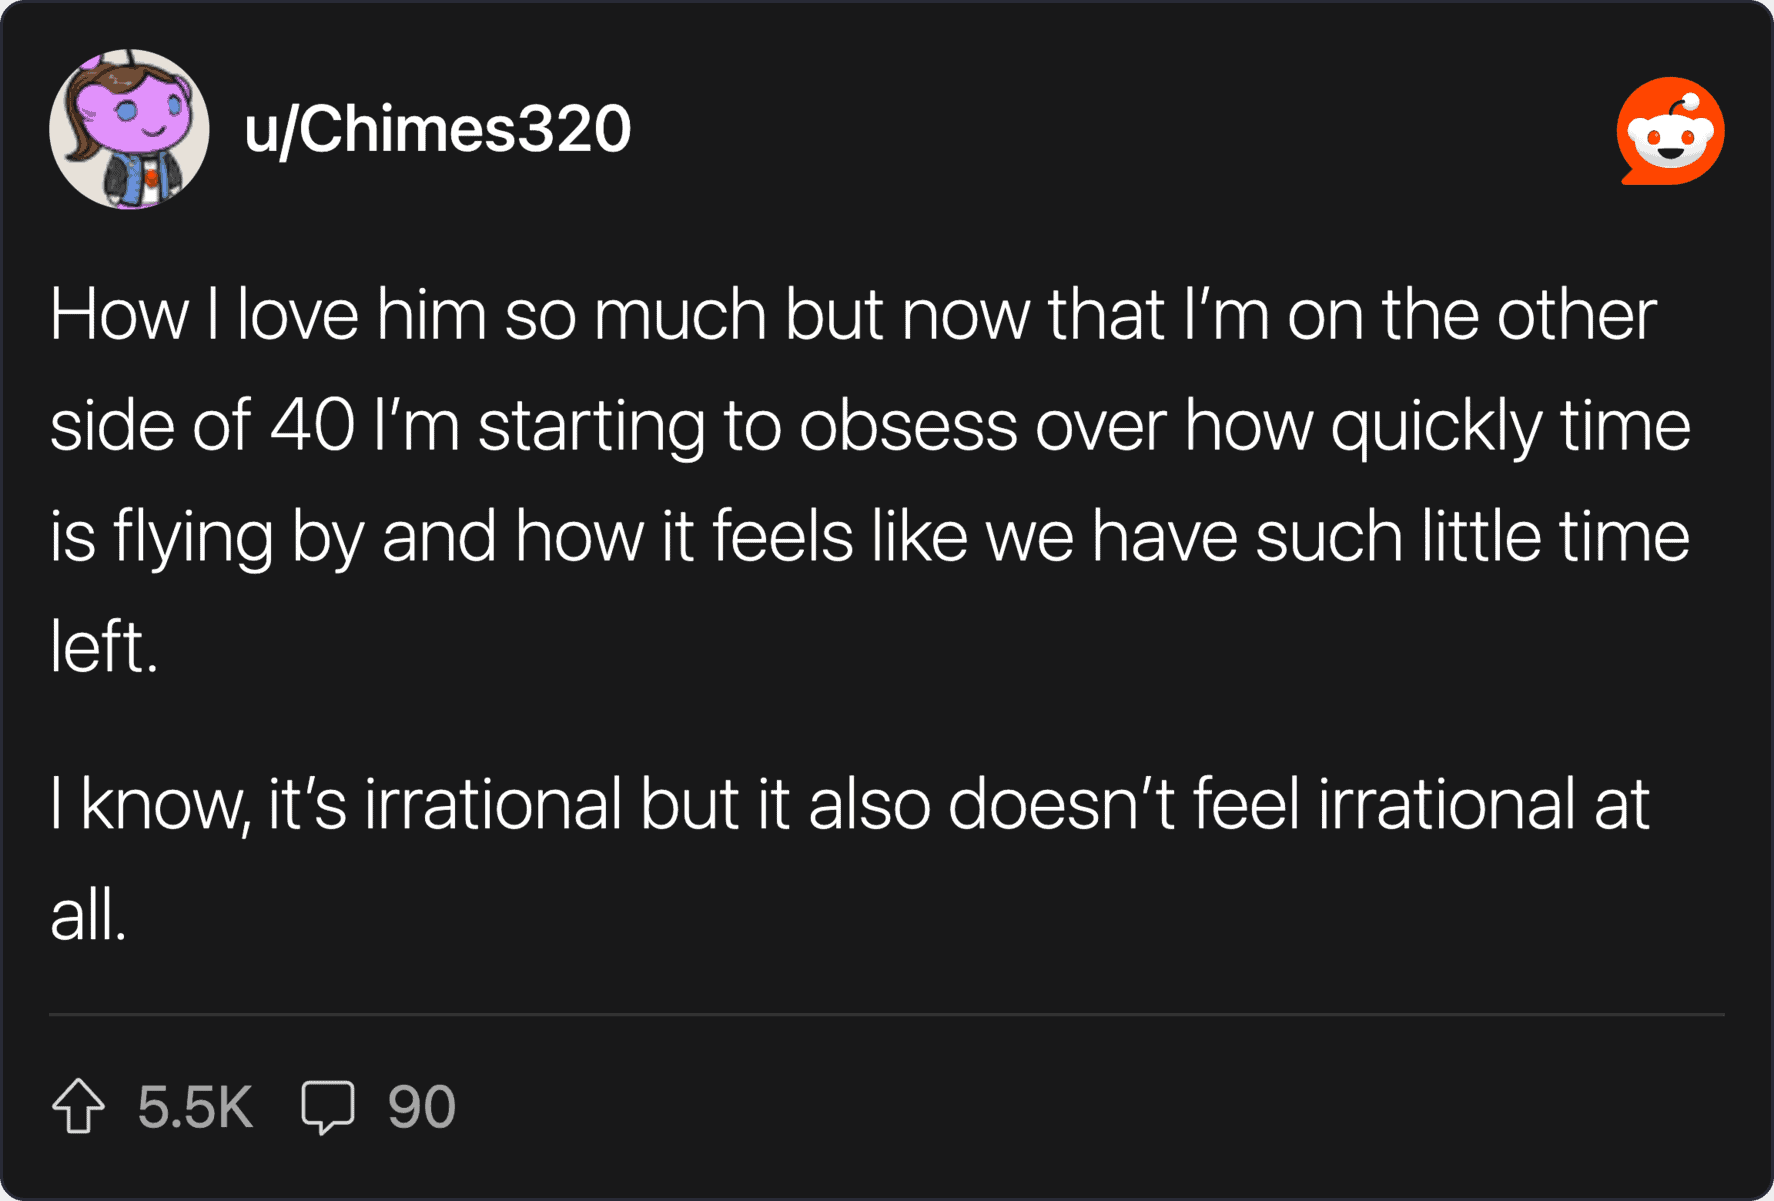Visit the u/Chimes320 profile link

click(x=438, y=129)
